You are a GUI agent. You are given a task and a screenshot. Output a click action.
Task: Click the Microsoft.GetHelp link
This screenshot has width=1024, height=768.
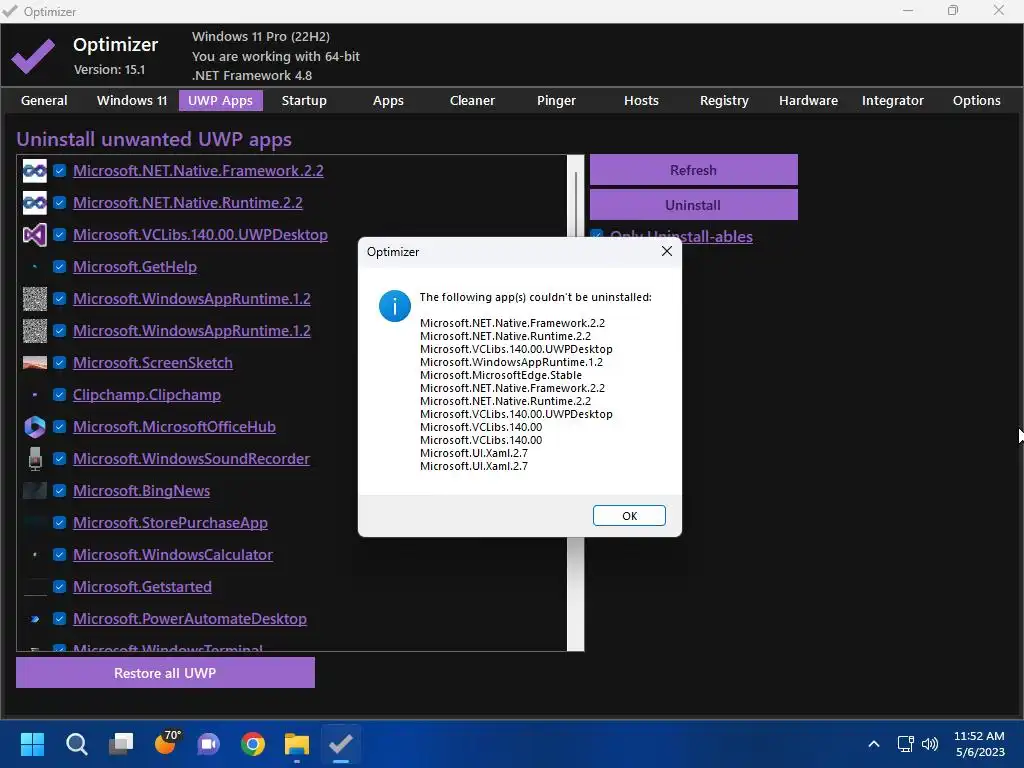[x=135, y=267]
